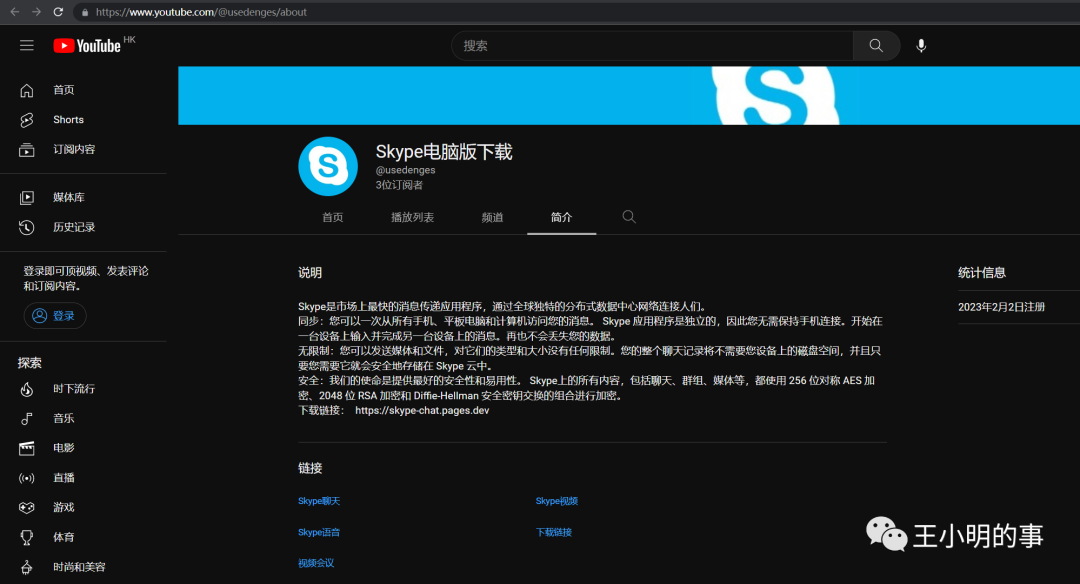Click the search magnifier button

coord(876,45)
